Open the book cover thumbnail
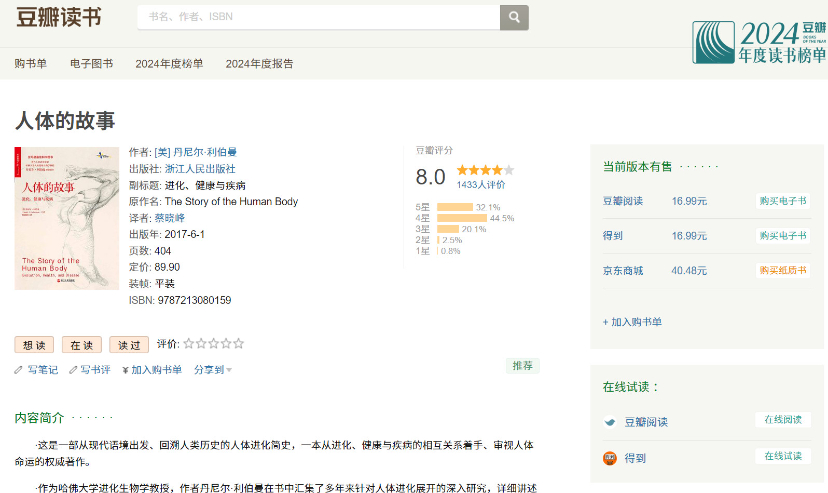The height and width of the screenshot is (493, 828). coord(67,219)
